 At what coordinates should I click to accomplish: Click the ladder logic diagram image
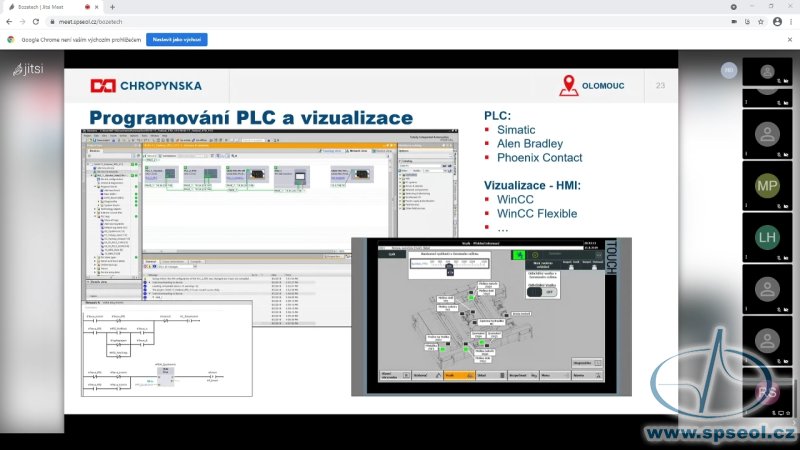tap(167, 349)
